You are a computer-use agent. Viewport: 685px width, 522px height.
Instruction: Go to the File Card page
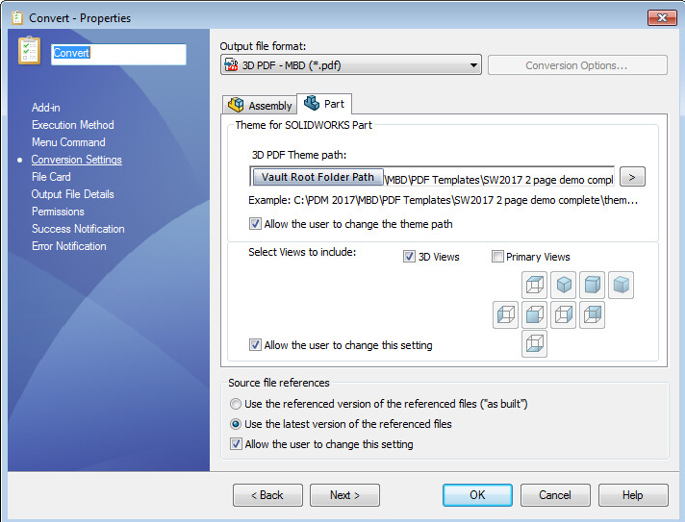[x=51, y=177]
